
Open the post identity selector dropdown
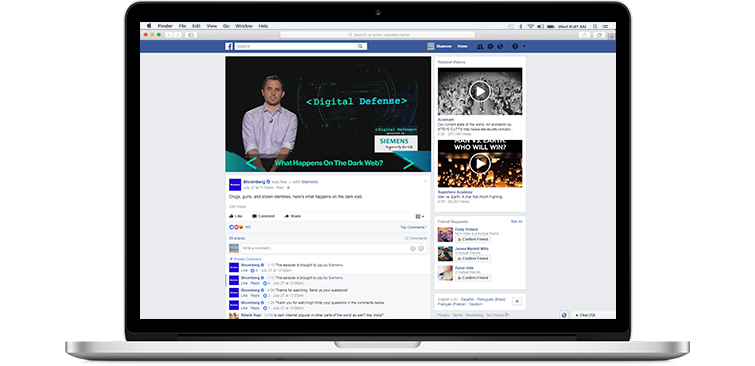coord(420,216)
